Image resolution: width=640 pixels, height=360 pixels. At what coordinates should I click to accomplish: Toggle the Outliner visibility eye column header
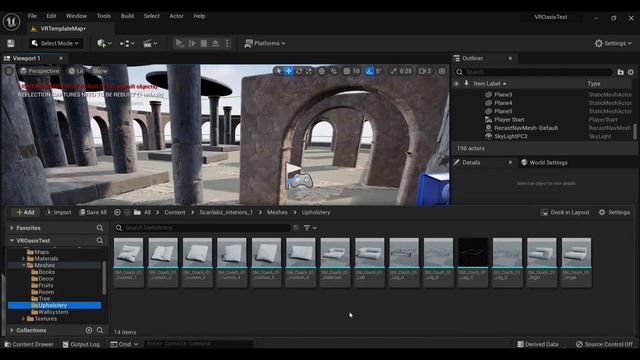pyautogui.click(x=456, y=84)
